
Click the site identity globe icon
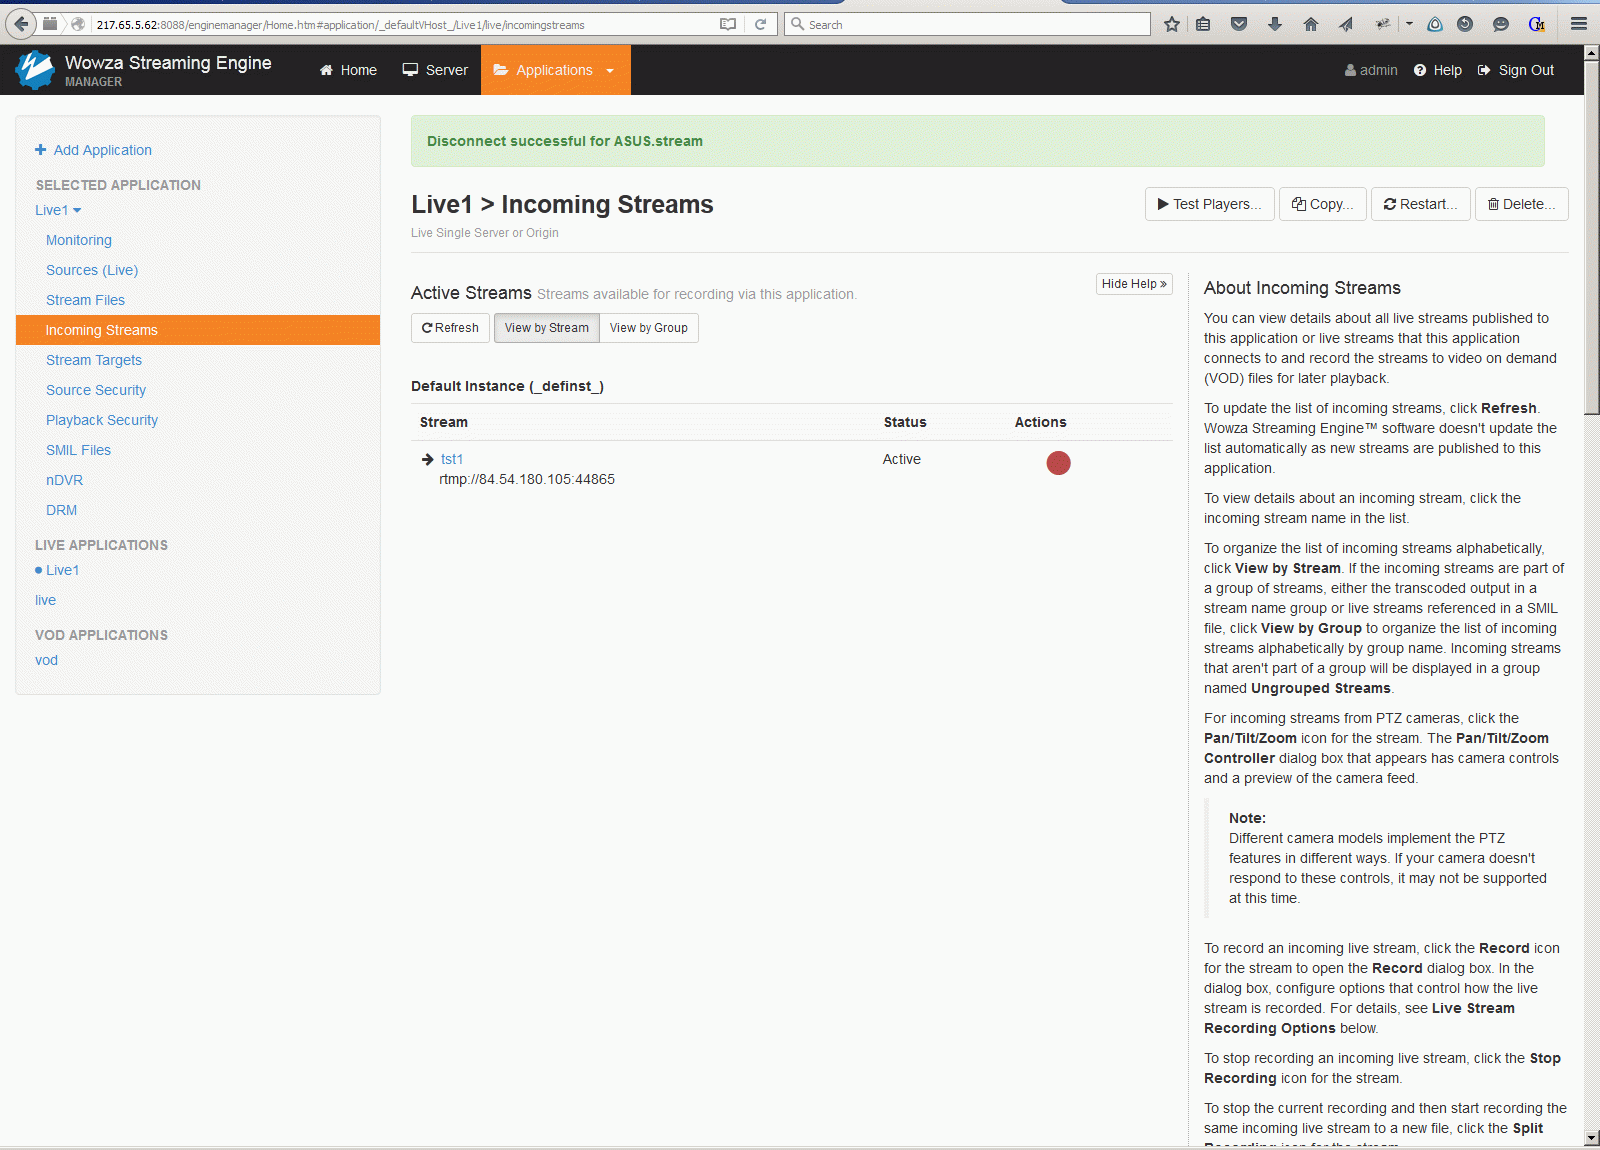coord(78,24)
